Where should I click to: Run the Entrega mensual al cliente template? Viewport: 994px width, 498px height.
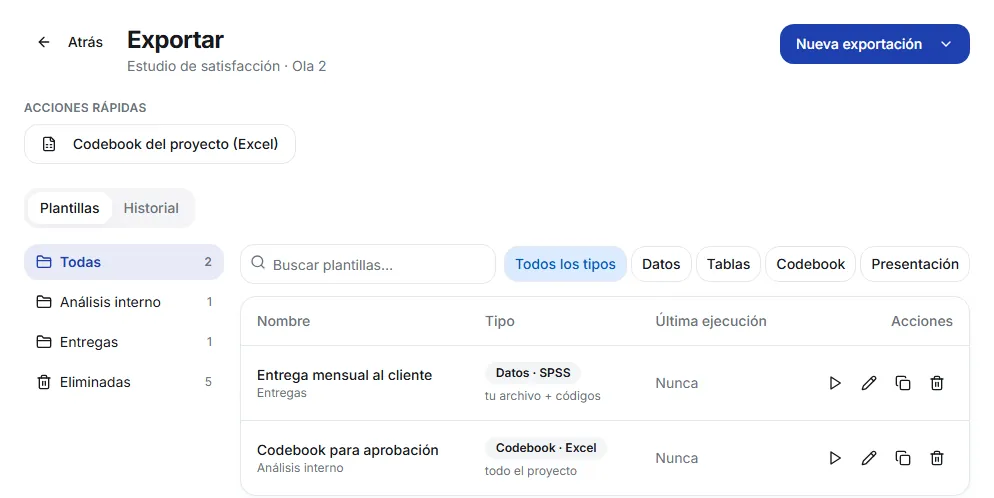pos(835,383)
